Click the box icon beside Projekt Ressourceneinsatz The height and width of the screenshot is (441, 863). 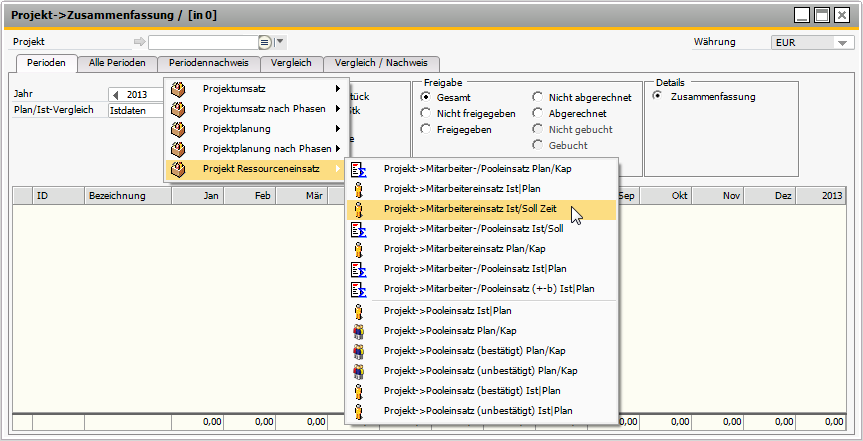[x=178, y=169]
